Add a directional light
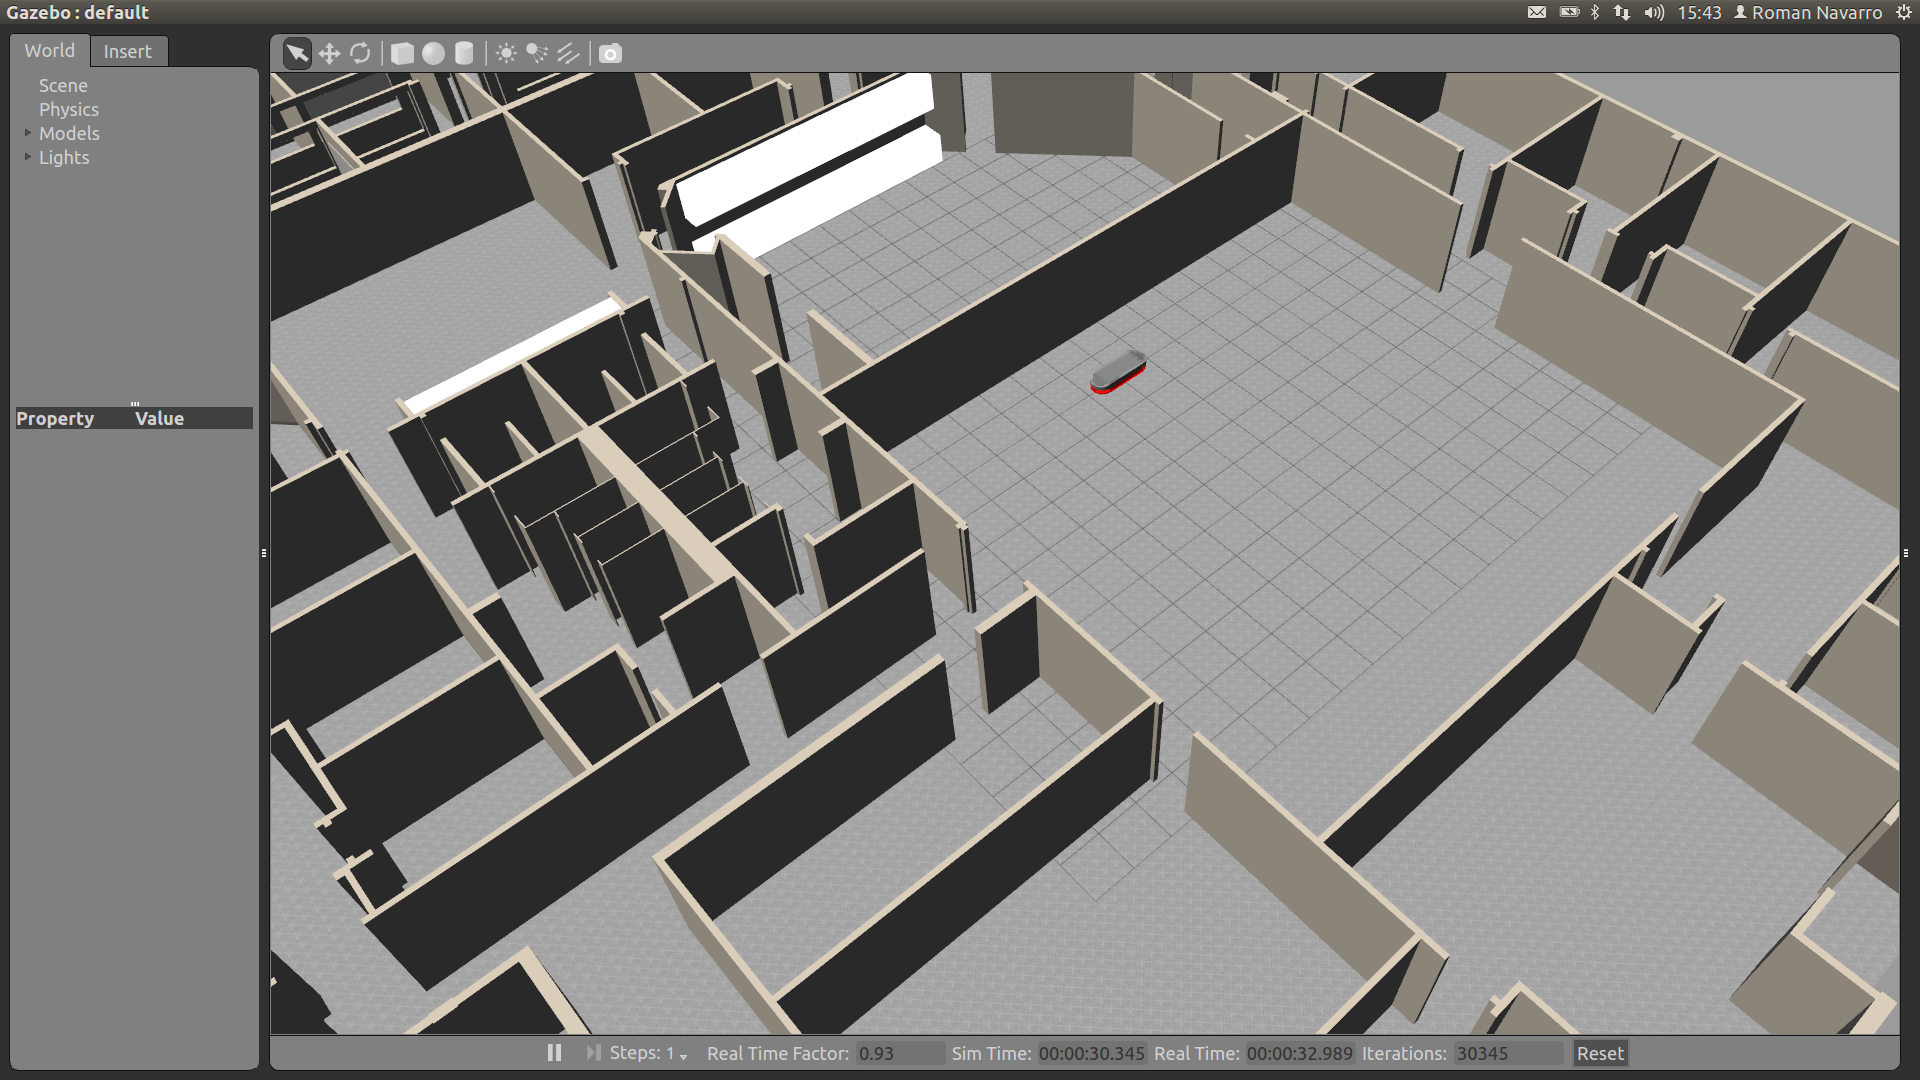The height and width of the screenshot is (1080, 1920). 568,53
